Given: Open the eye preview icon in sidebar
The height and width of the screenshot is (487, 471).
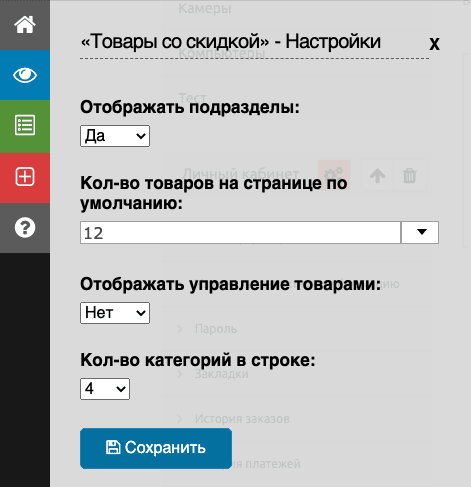Looking at the screenshot, I should click(x=25, y=75).
